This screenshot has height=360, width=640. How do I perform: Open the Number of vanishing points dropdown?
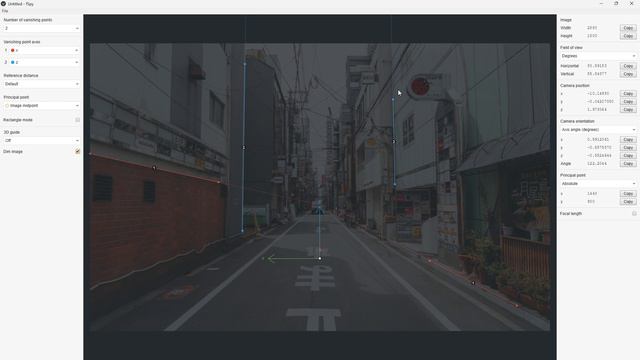(x=42, y=28)
